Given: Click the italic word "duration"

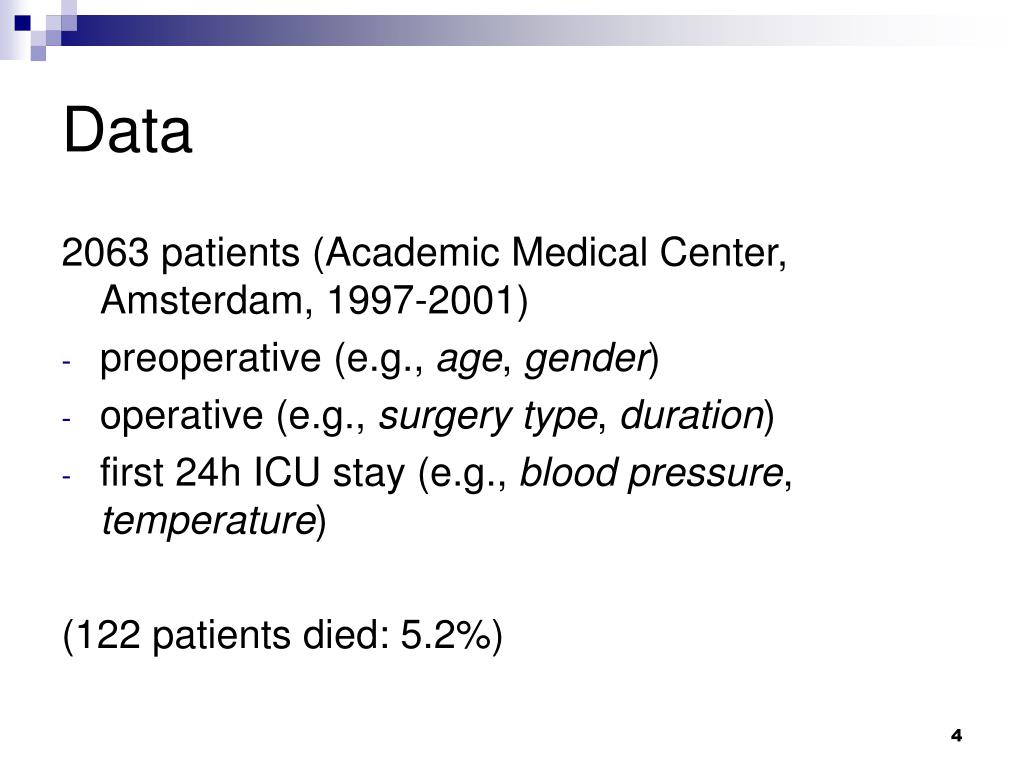Looking at the screenshot, I should click(692, 415).
